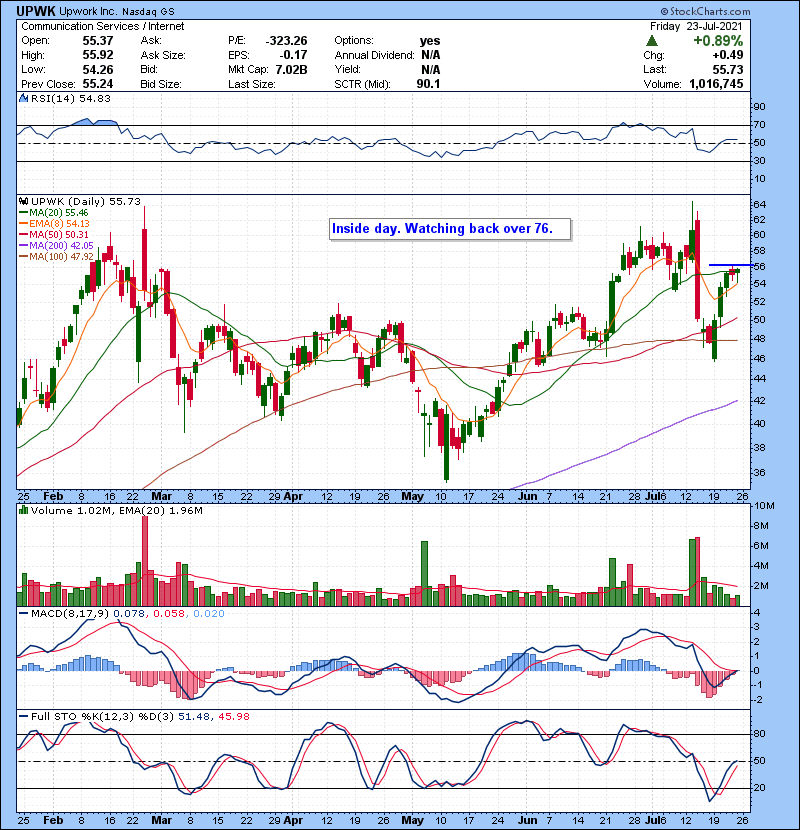
Task: Click the dark blue Full STO legend swatch
Action: [x=23, y=716]
